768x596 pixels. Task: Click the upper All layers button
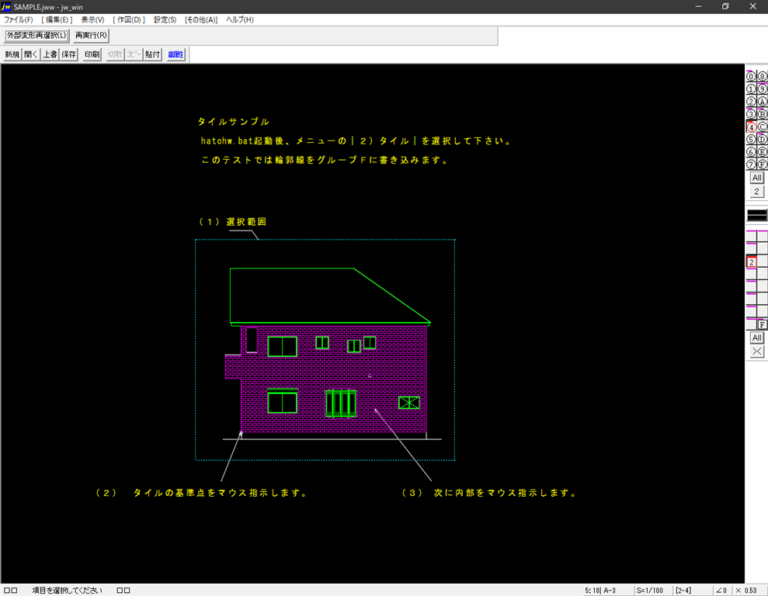click(x=757, y=177)
